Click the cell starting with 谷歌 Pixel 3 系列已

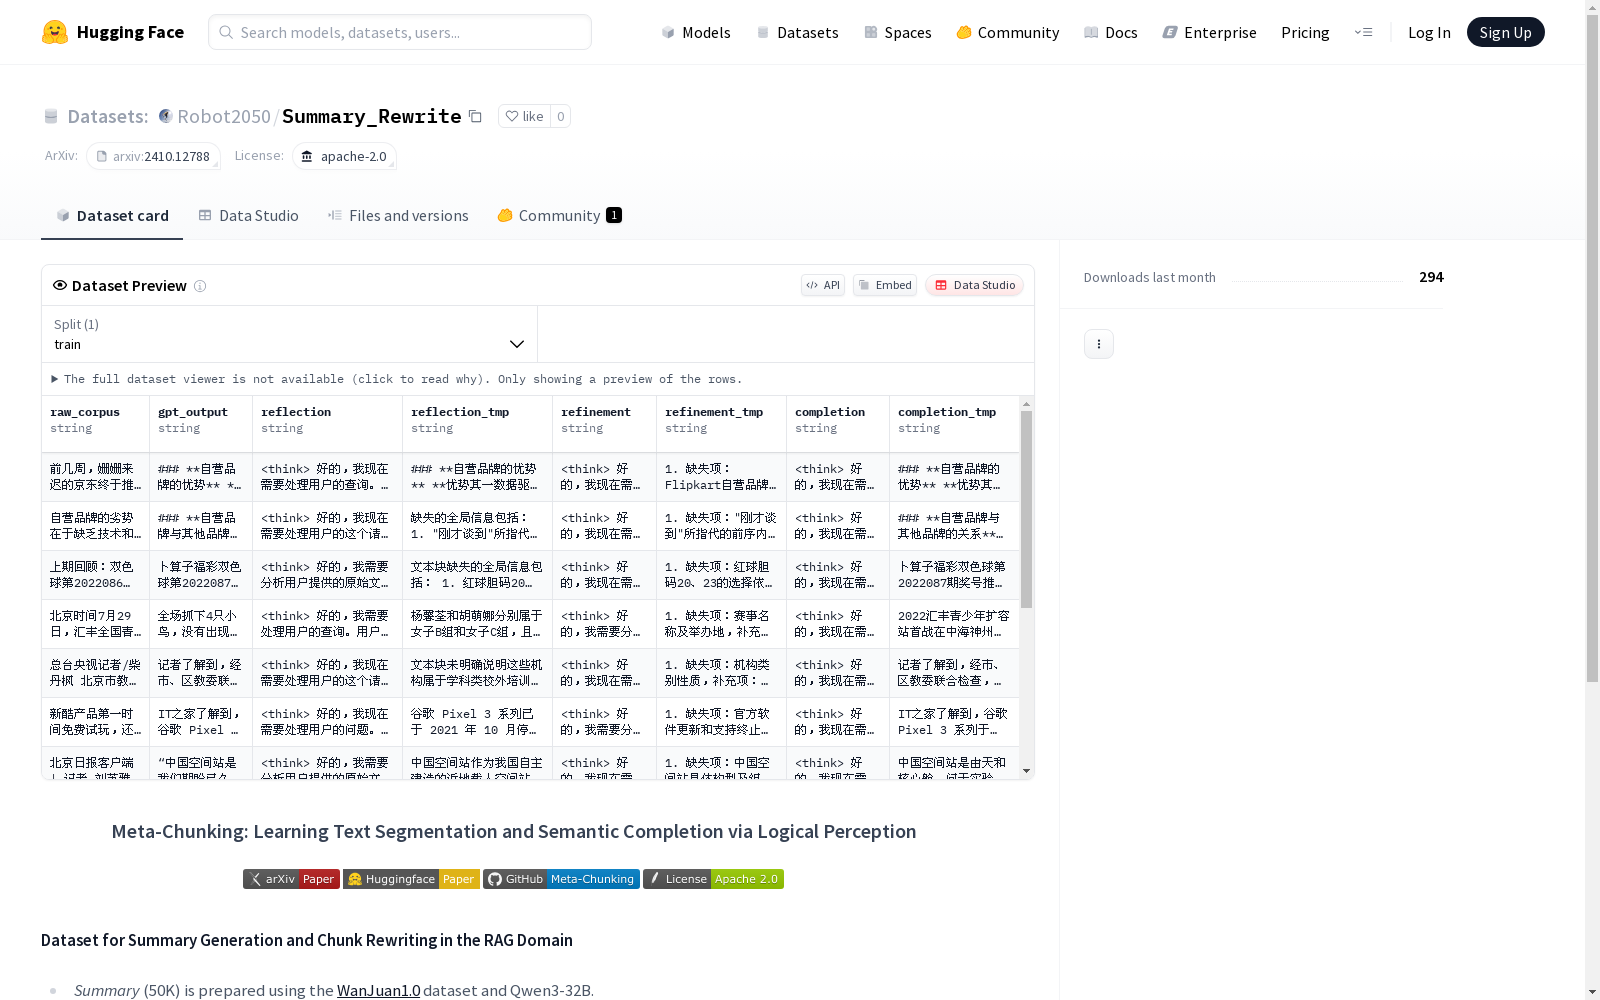point(477,722)
